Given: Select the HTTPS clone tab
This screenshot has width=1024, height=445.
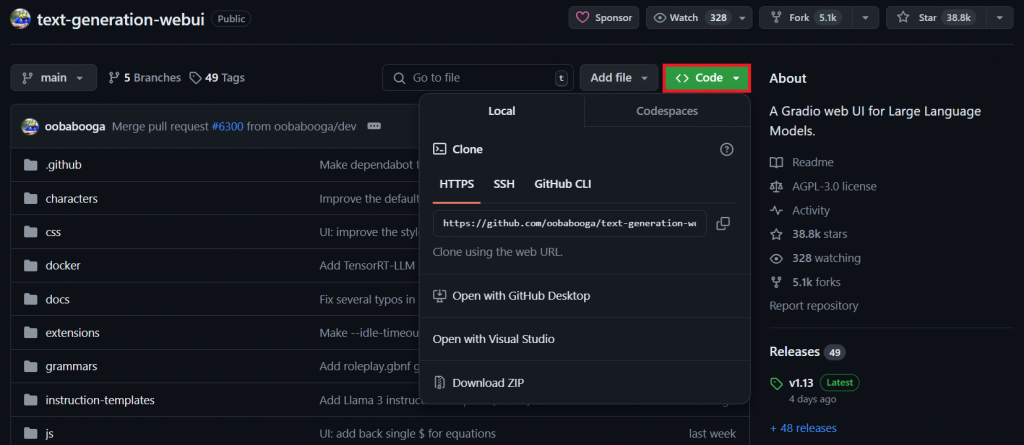Looking at the screenshot, I should 456,184.
